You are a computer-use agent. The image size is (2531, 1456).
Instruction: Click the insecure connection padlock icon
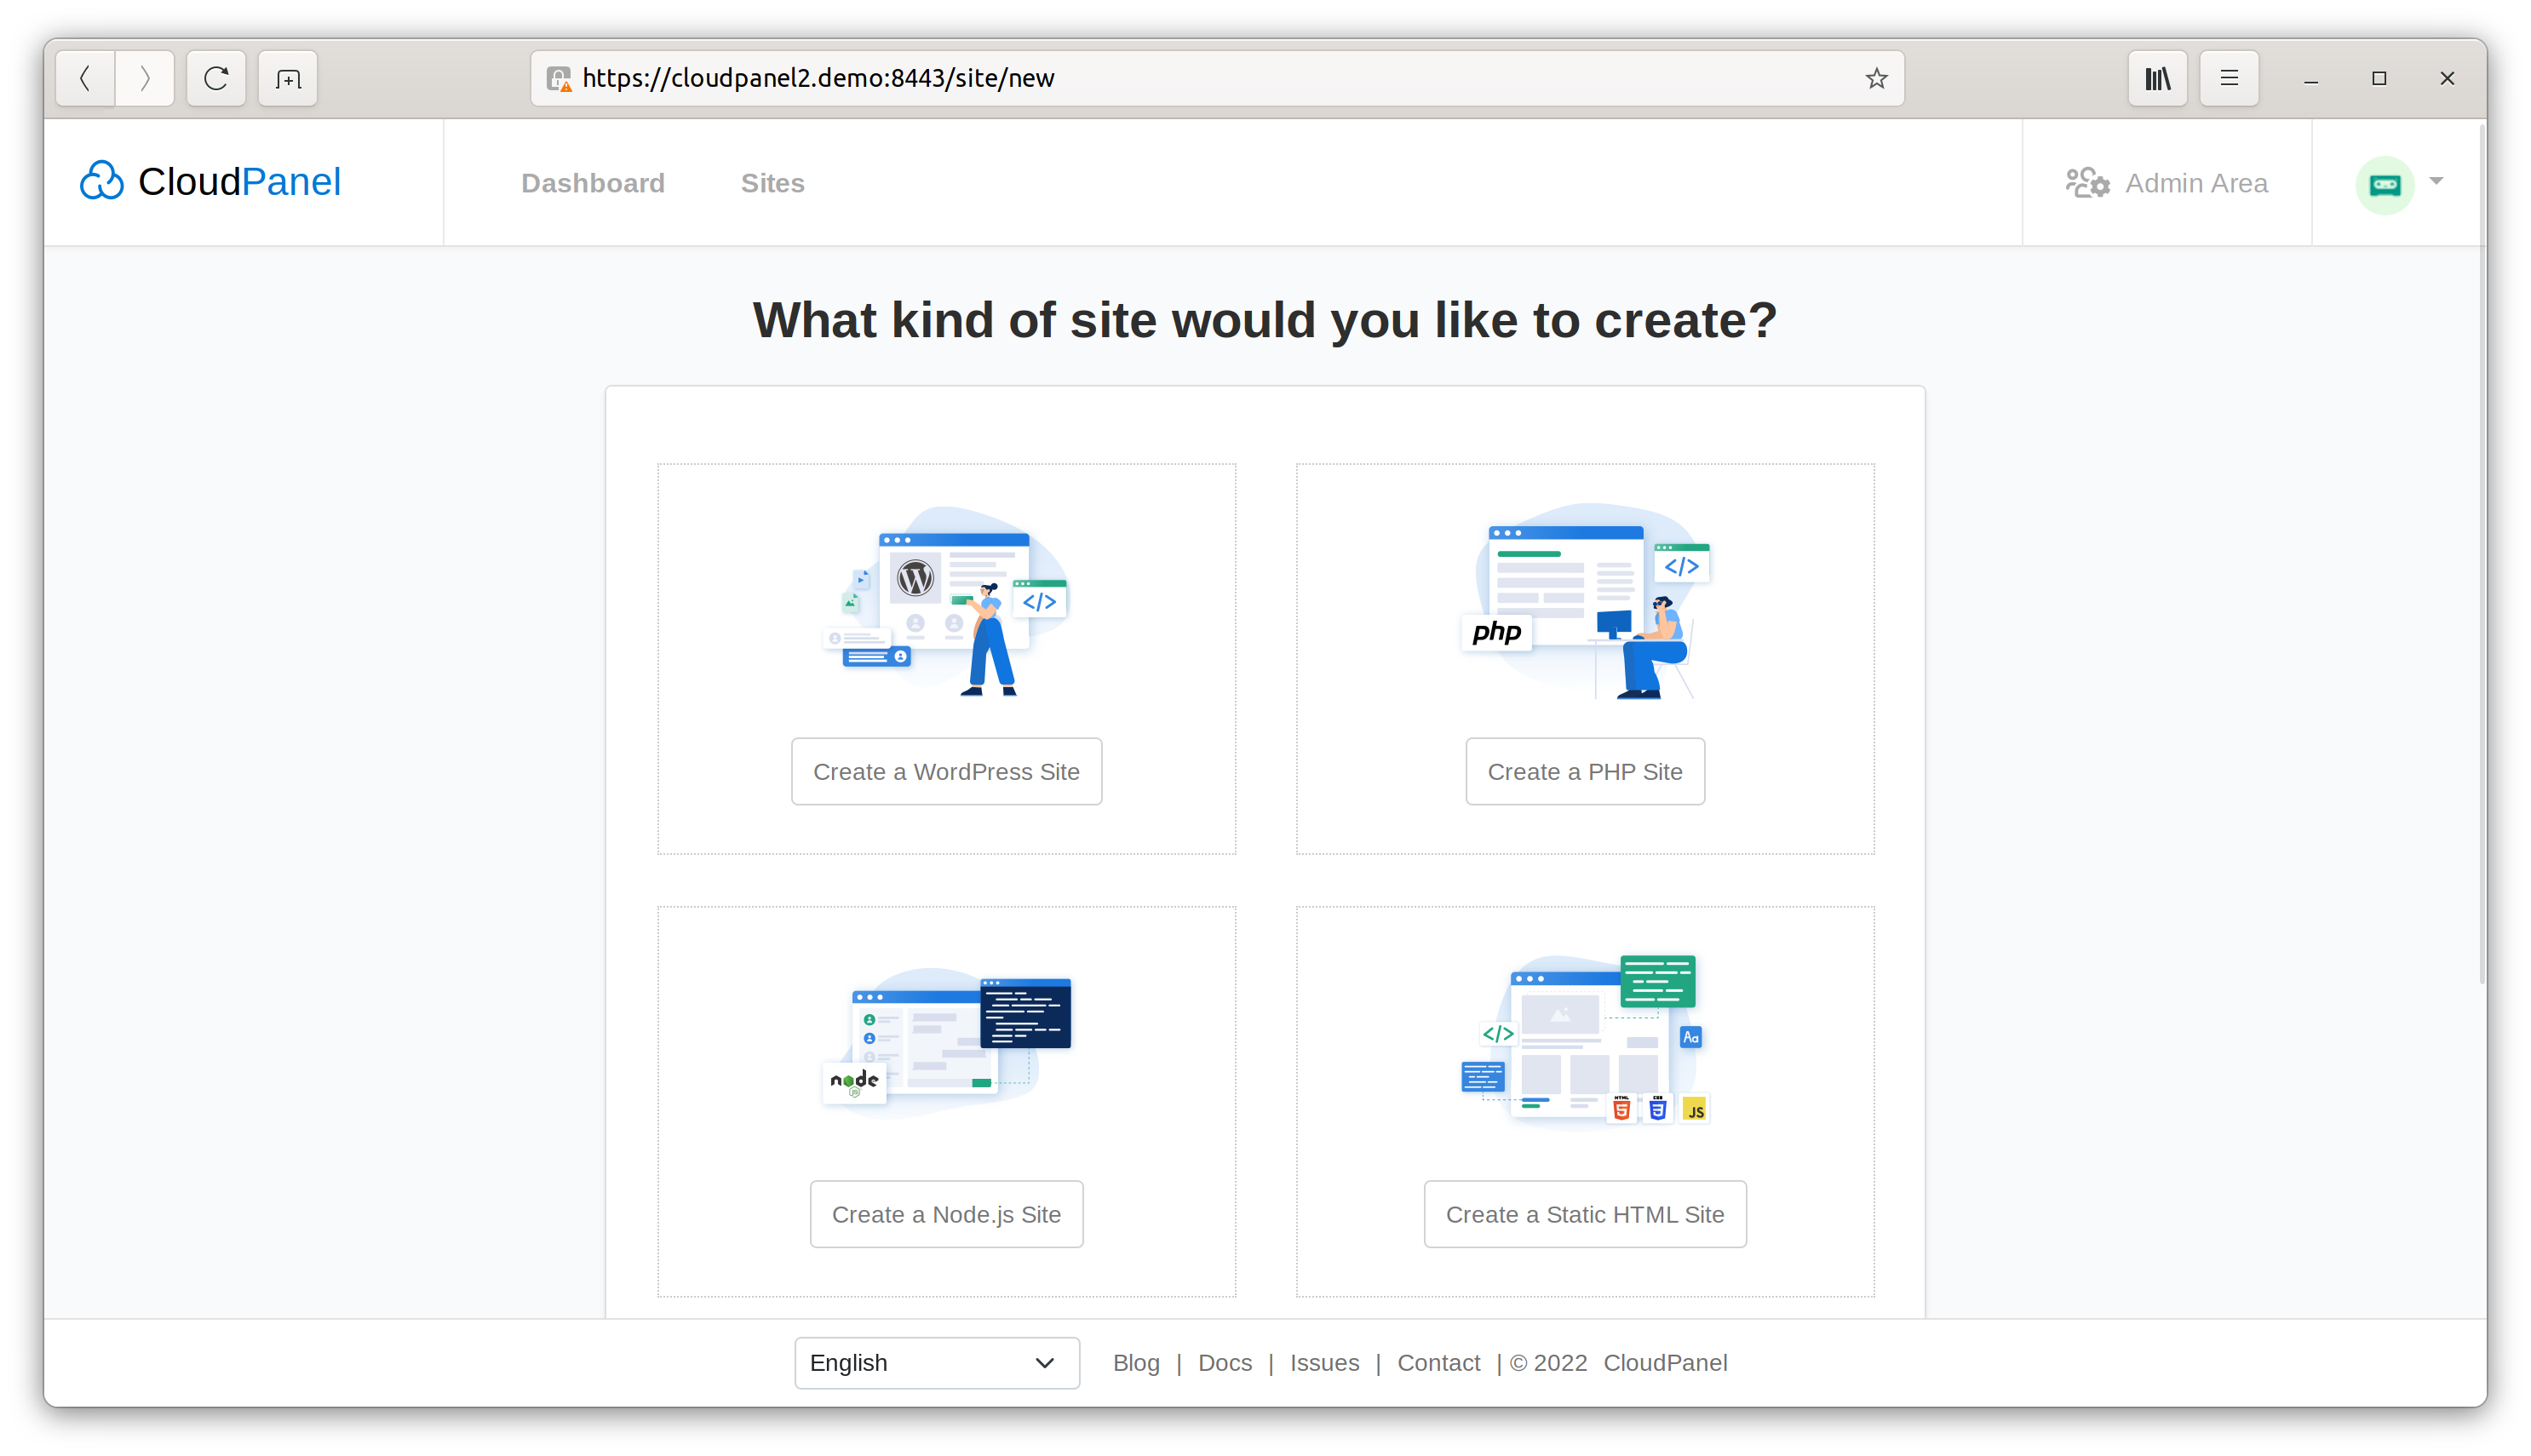559,78
